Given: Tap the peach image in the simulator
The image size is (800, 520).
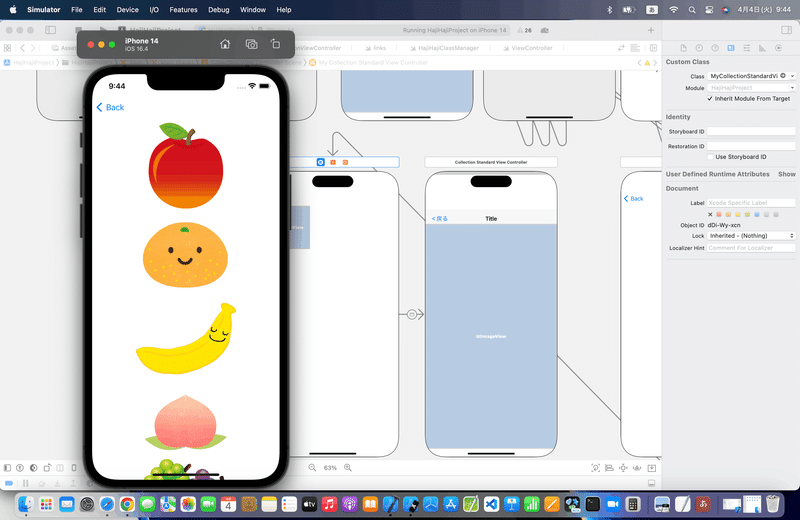Looking at the screenshot, I should coord(185,422).
